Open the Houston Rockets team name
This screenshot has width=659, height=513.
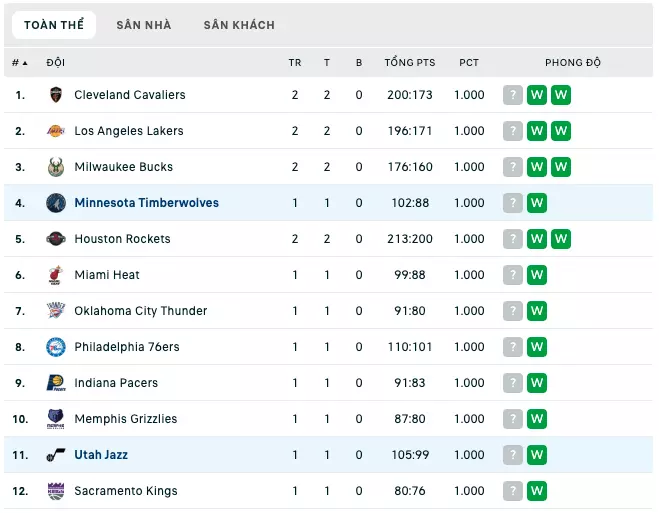[122, 239]
